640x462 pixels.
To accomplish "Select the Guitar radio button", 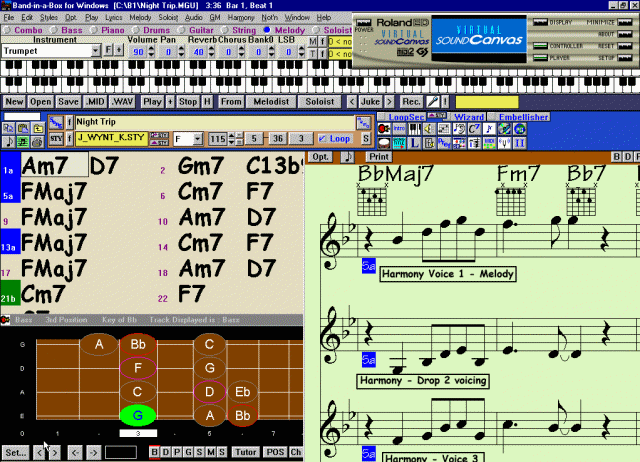I will pos(182,30).
